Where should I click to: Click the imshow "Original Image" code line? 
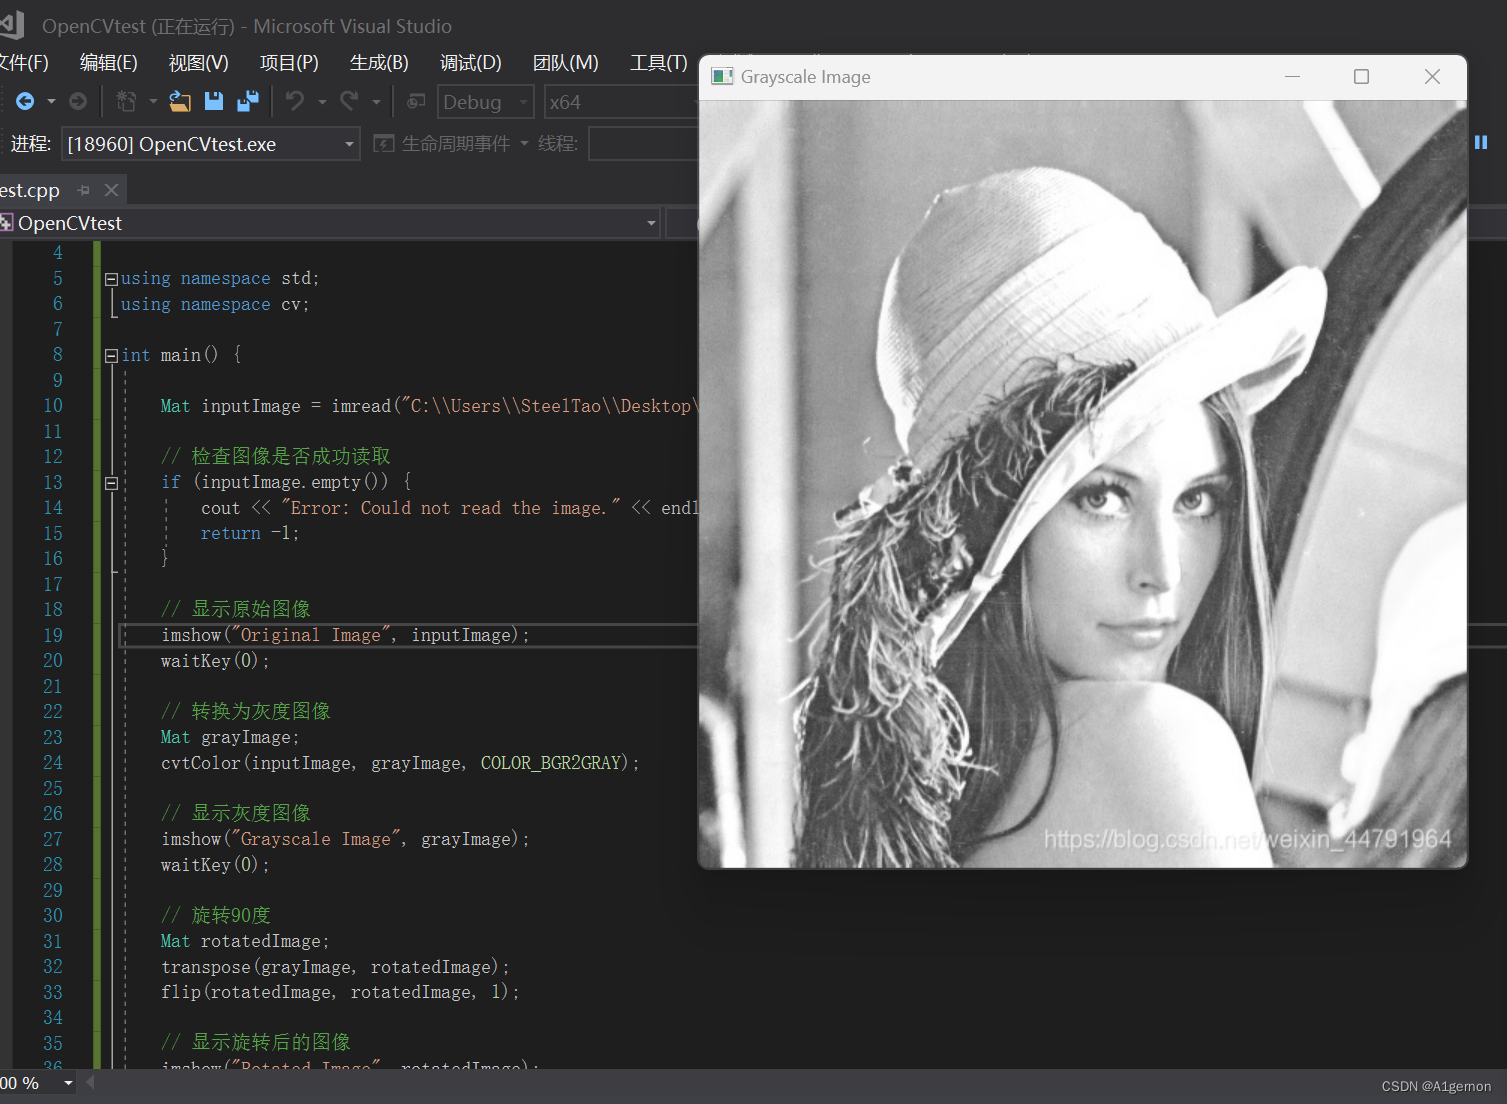345,635
